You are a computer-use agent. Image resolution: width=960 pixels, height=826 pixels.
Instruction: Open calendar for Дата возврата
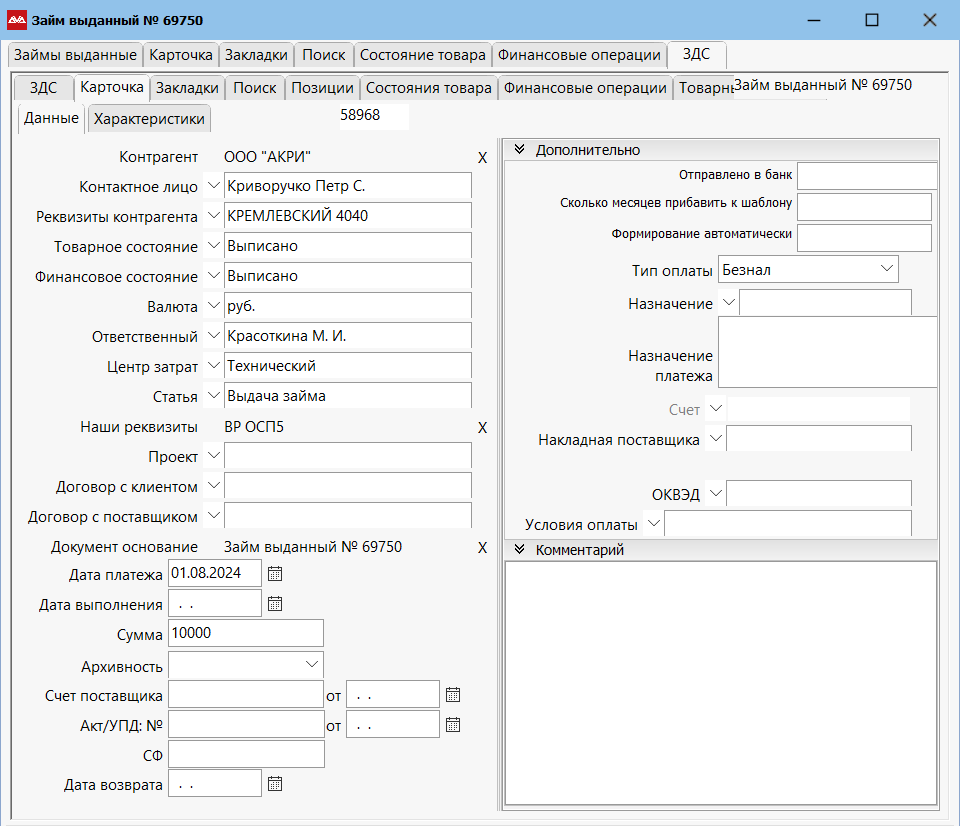pyautogui.click(x=275, y=784)
